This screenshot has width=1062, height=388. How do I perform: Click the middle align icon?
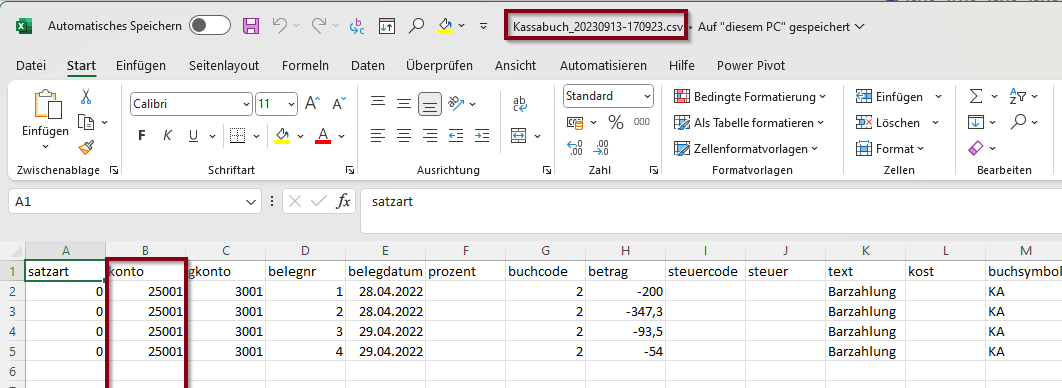tap(404, 104)
